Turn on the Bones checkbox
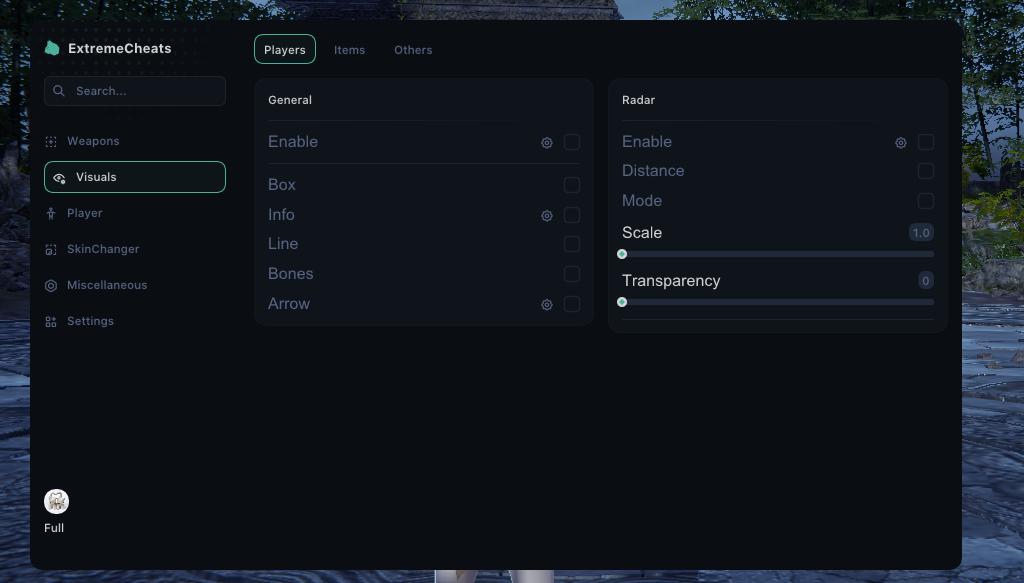The height and width of the screenshot is (583, 1024). click(x=571, y=274)
